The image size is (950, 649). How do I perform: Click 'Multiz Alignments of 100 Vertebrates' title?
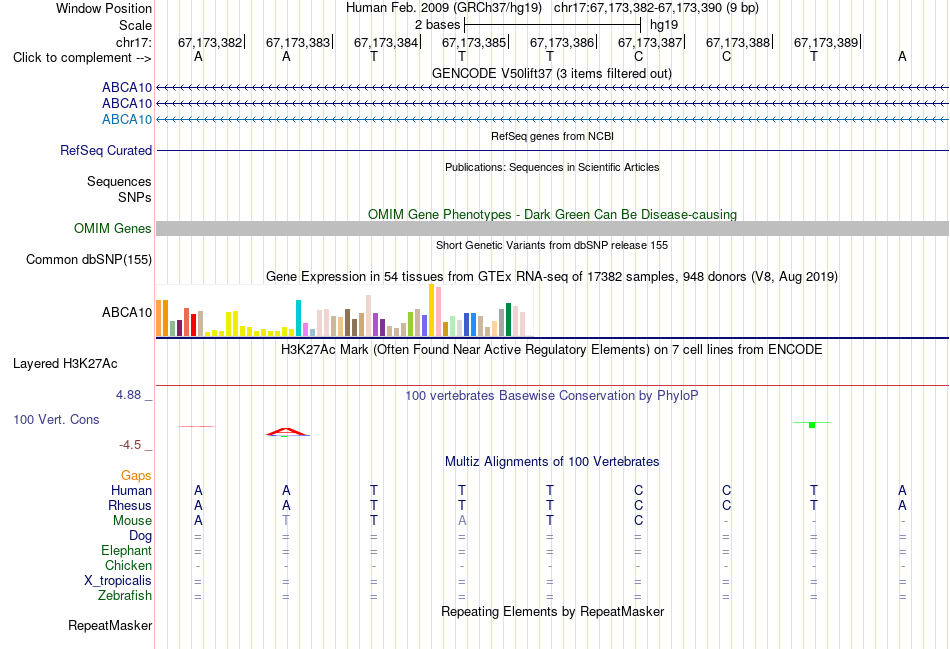click(x=552, y=462)
